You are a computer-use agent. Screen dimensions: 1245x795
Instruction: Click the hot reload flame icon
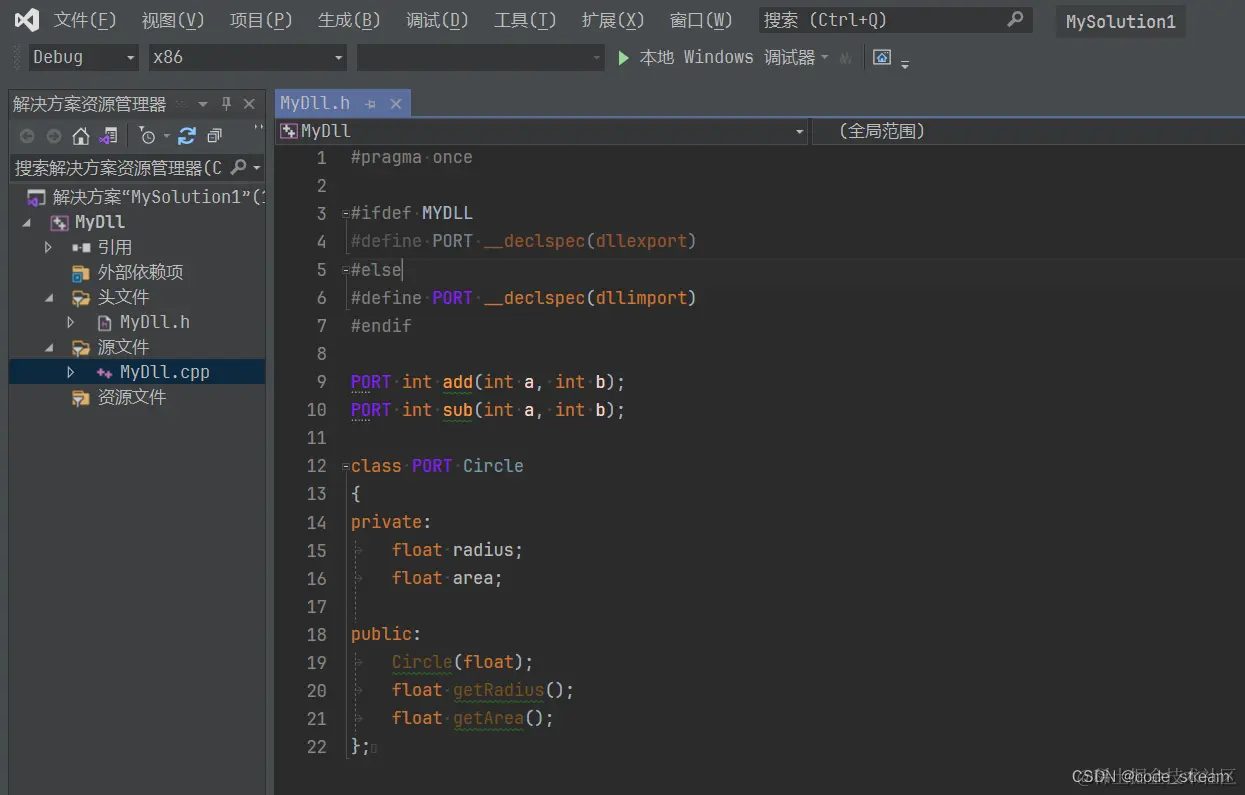(x=846, y=58)
